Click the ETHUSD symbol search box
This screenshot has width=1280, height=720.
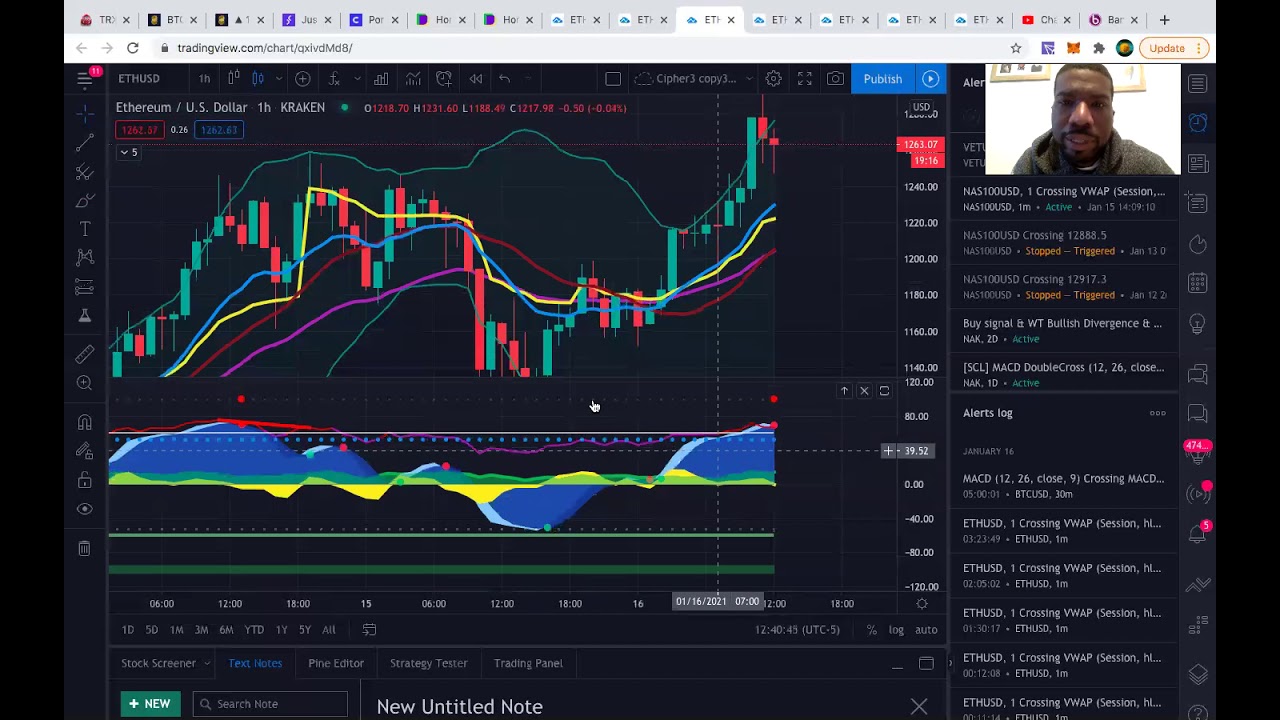139,78
